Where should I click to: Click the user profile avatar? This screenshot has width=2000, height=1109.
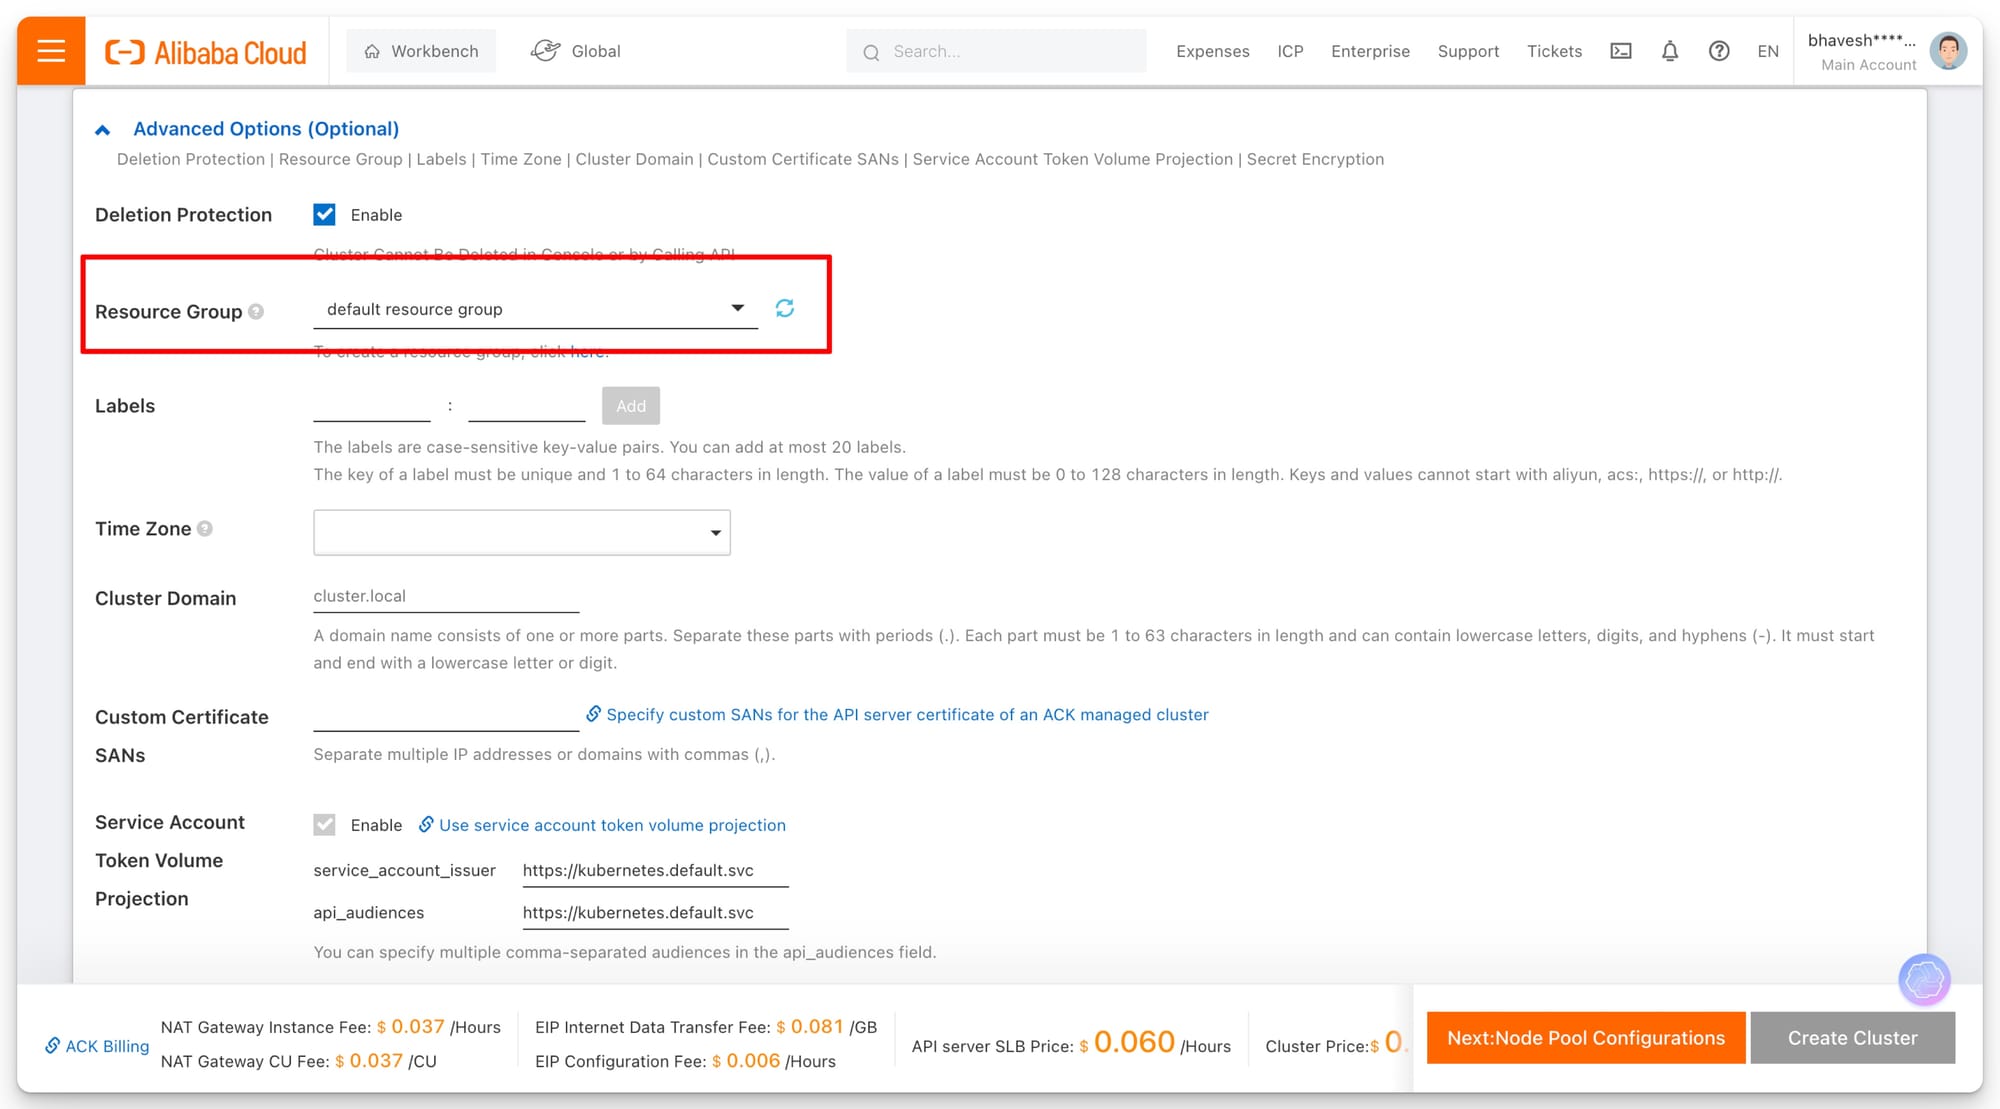tap(1947, 51)
